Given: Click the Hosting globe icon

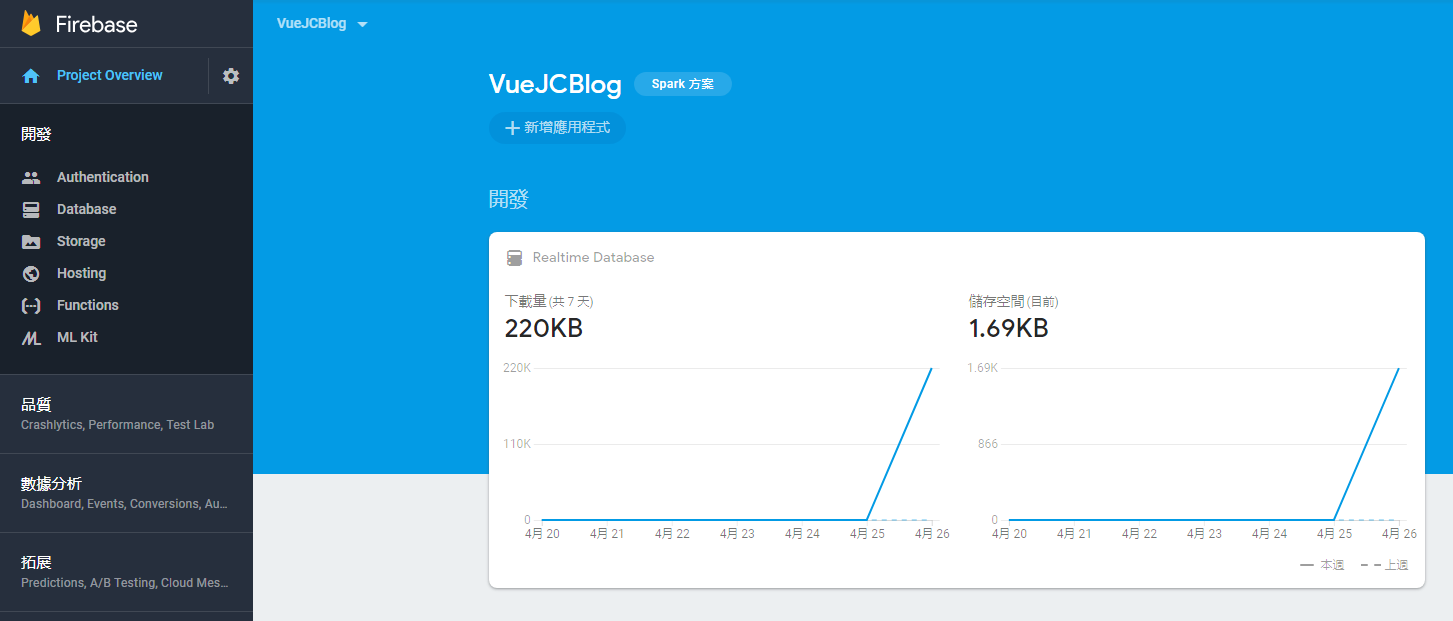Looking at the screenshot, I should click(x=31, y=274).
